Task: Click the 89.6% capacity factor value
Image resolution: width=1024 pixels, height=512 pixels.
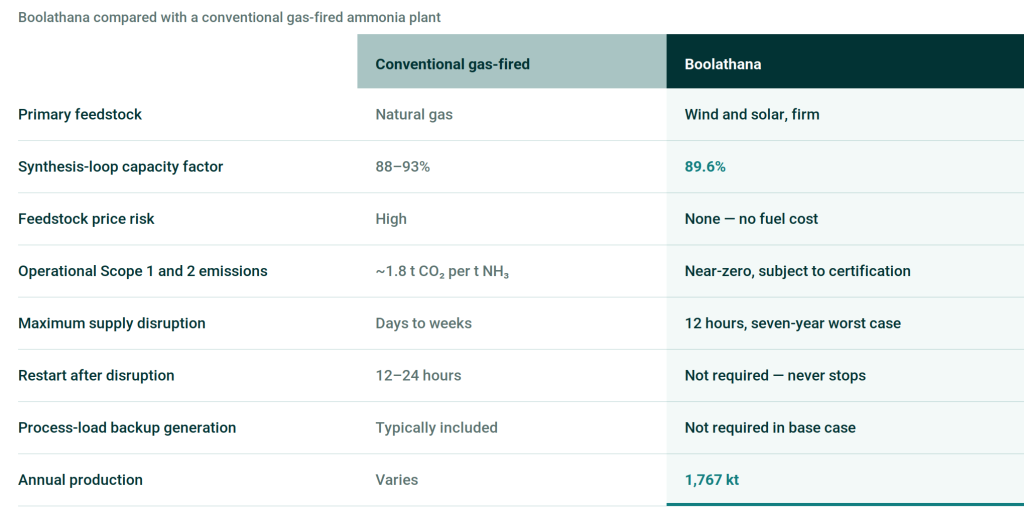Action: coord(705,167)
